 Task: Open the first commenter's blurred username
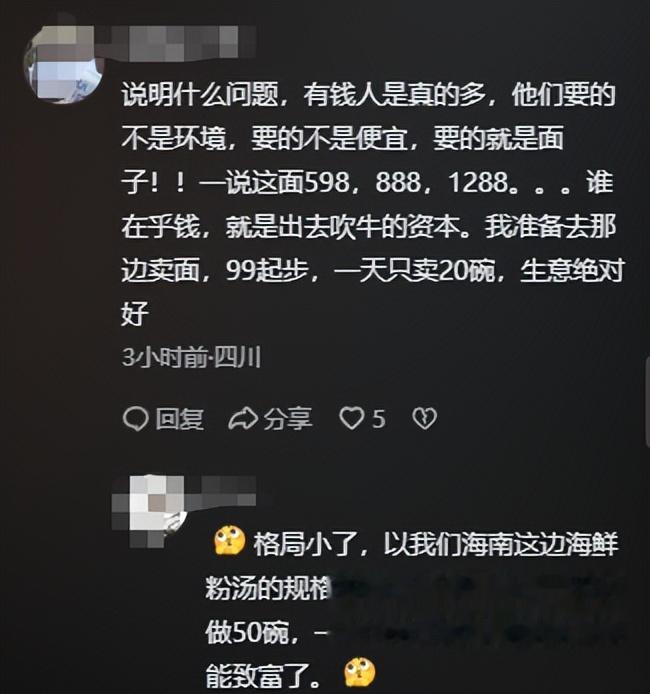pos(179,43)
